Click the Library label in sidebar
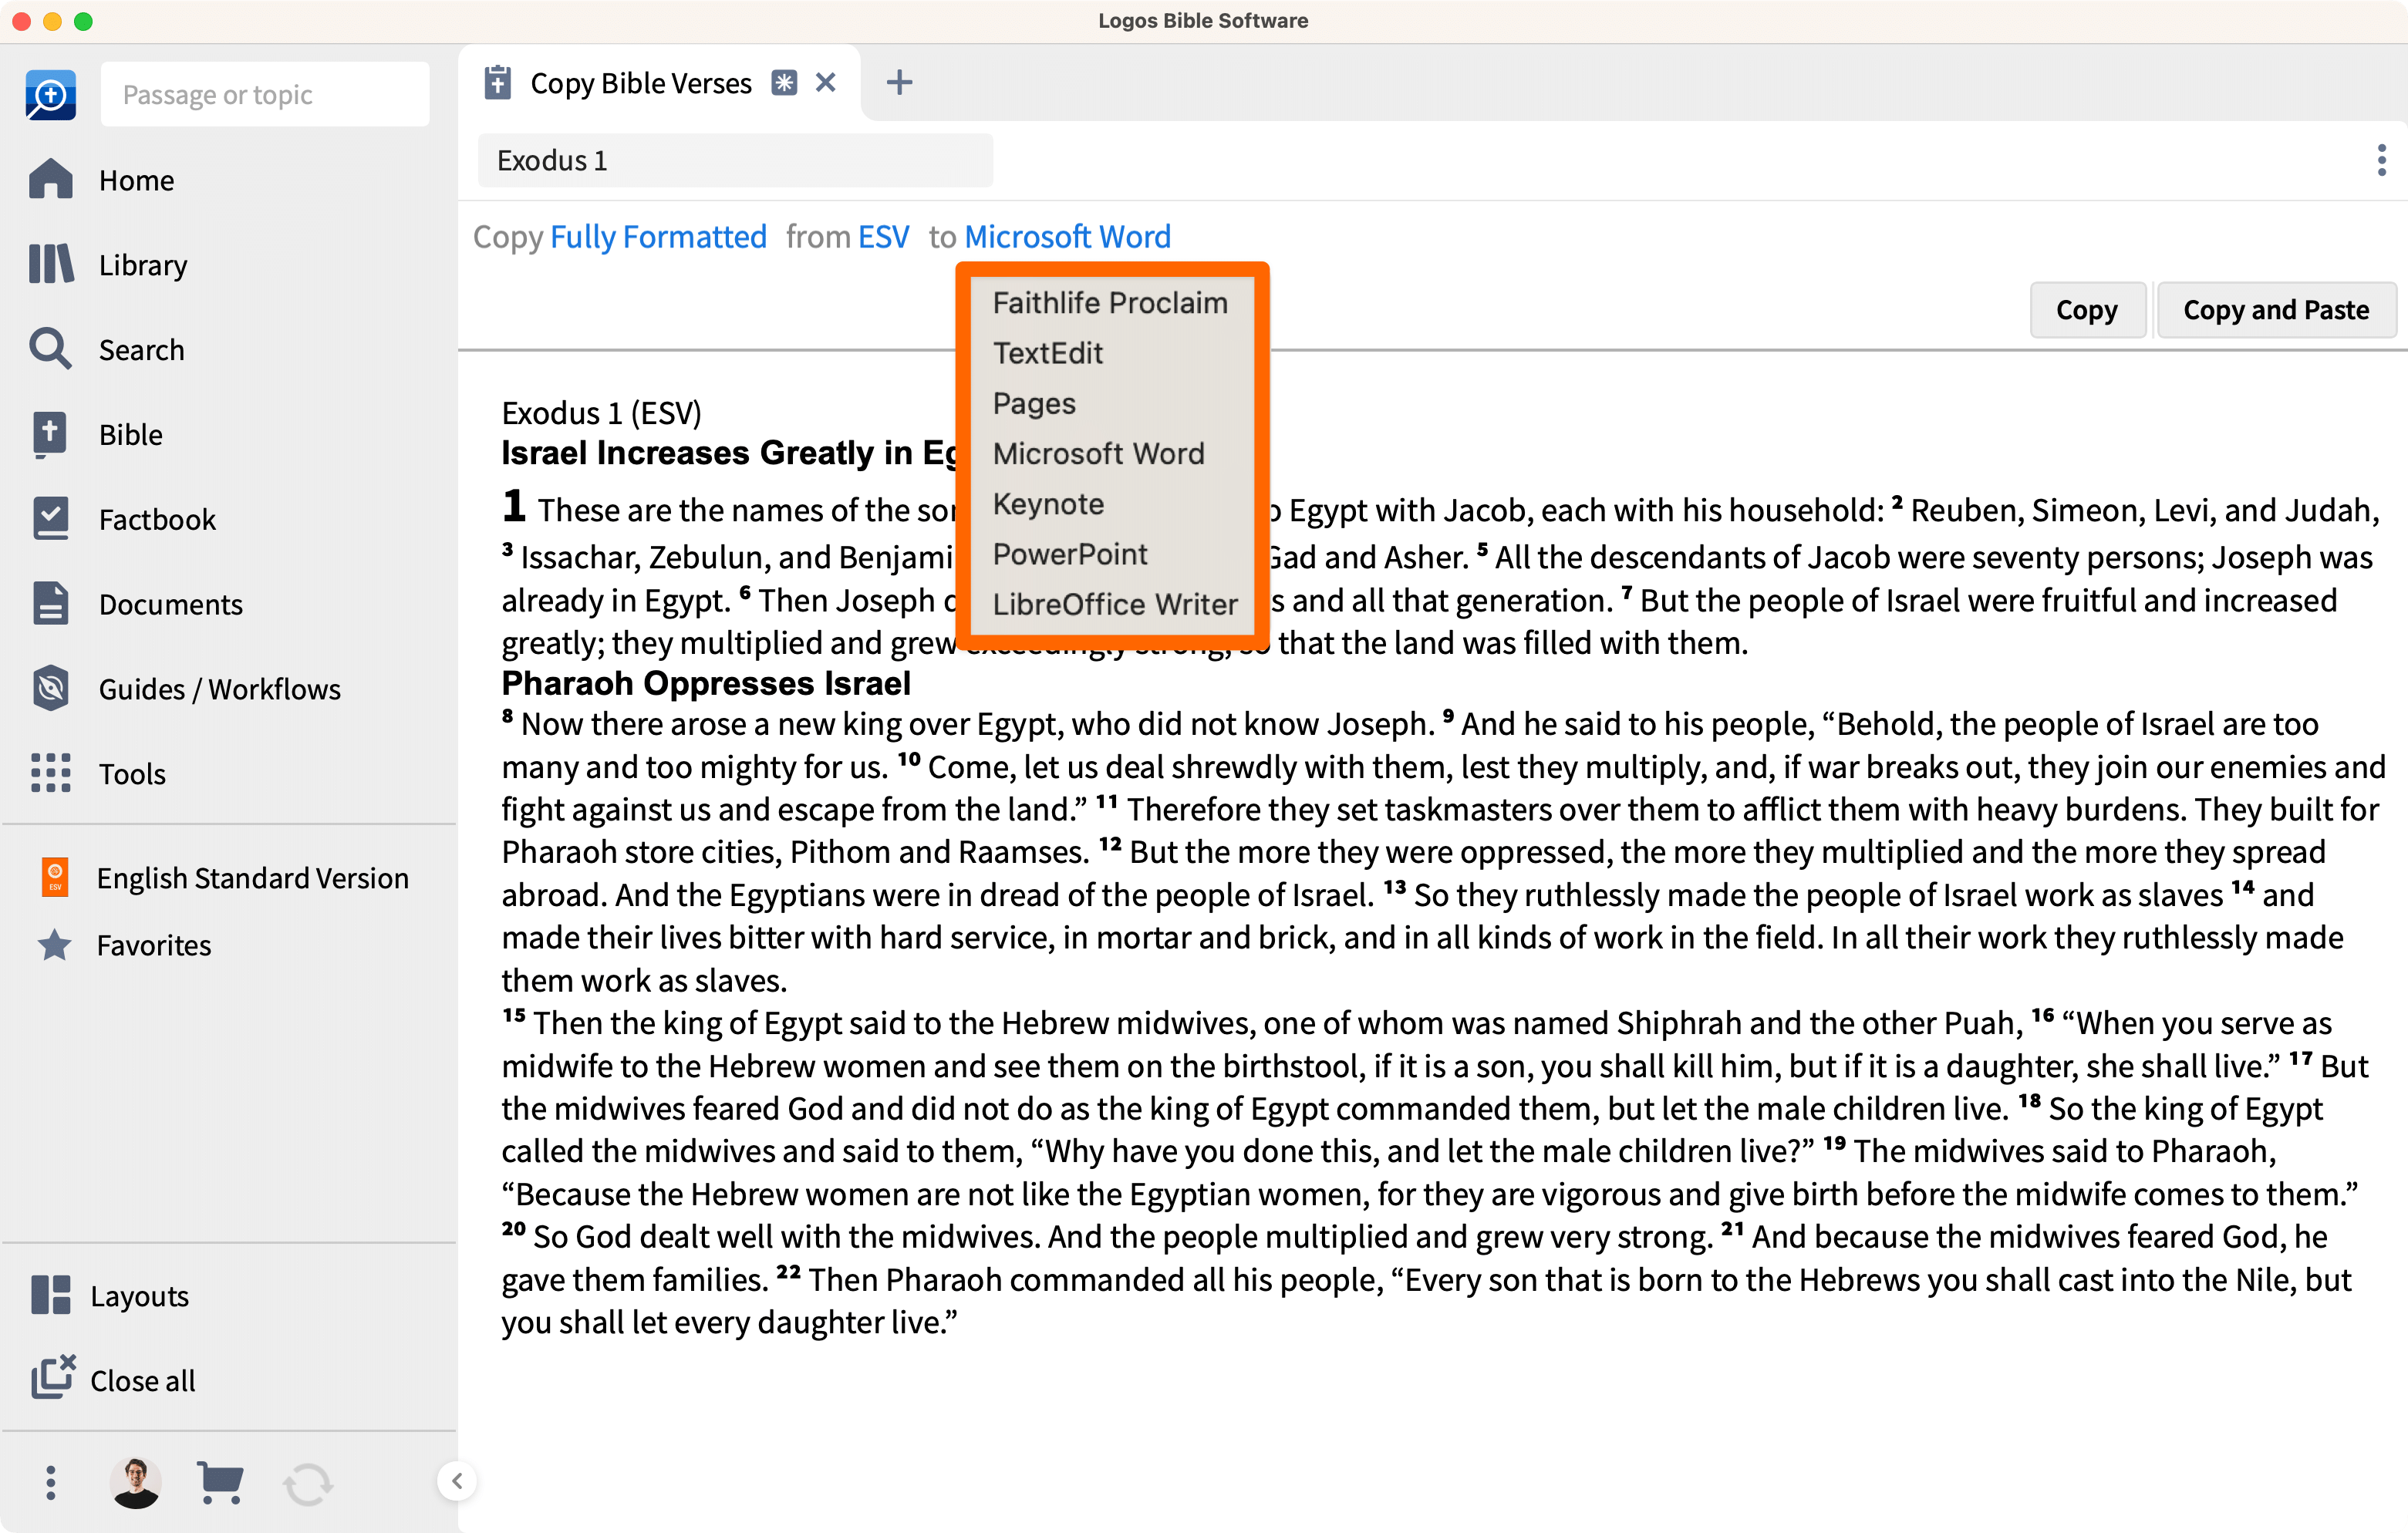The image size is (2408, 1533). pos(143,265)
